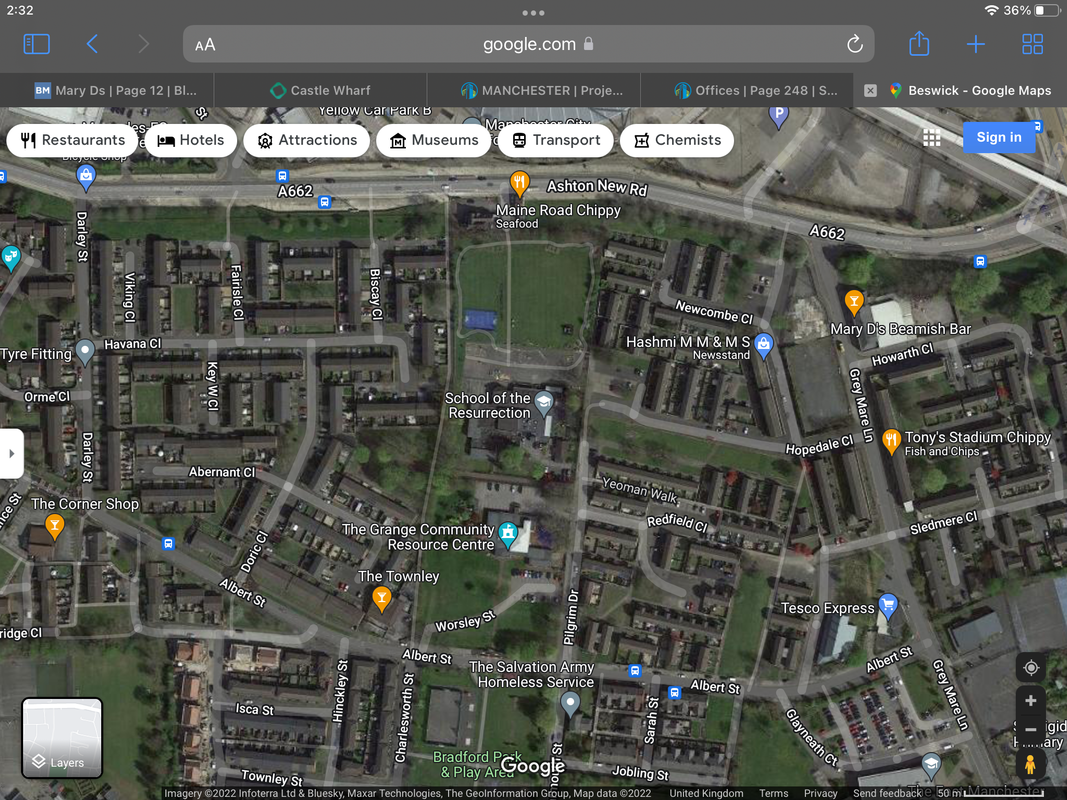
Task: Switch to the Mary Ds Page 12 tab
Action: pyautogui.click(x=116, y=90)
